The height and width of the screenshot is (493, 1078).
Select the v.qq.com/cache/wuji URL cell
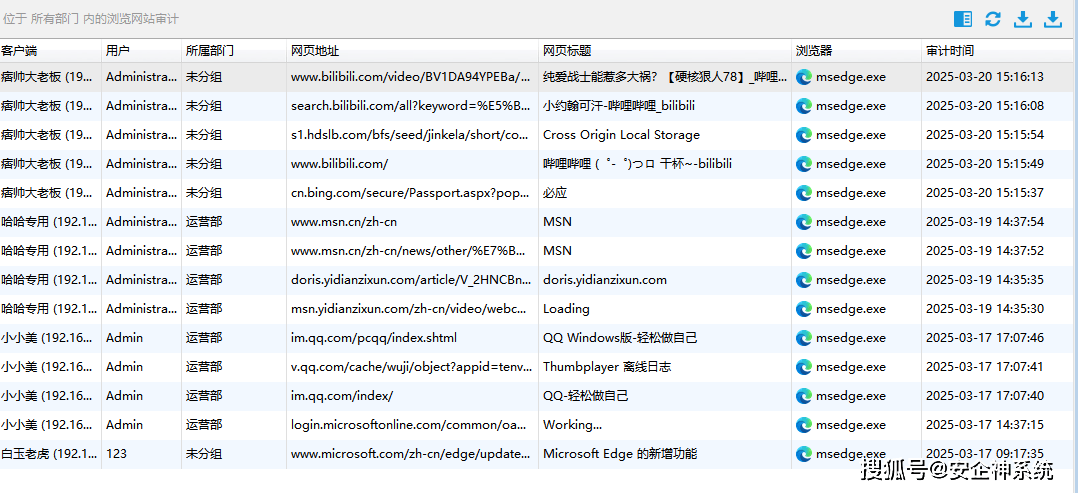point(412,367)
